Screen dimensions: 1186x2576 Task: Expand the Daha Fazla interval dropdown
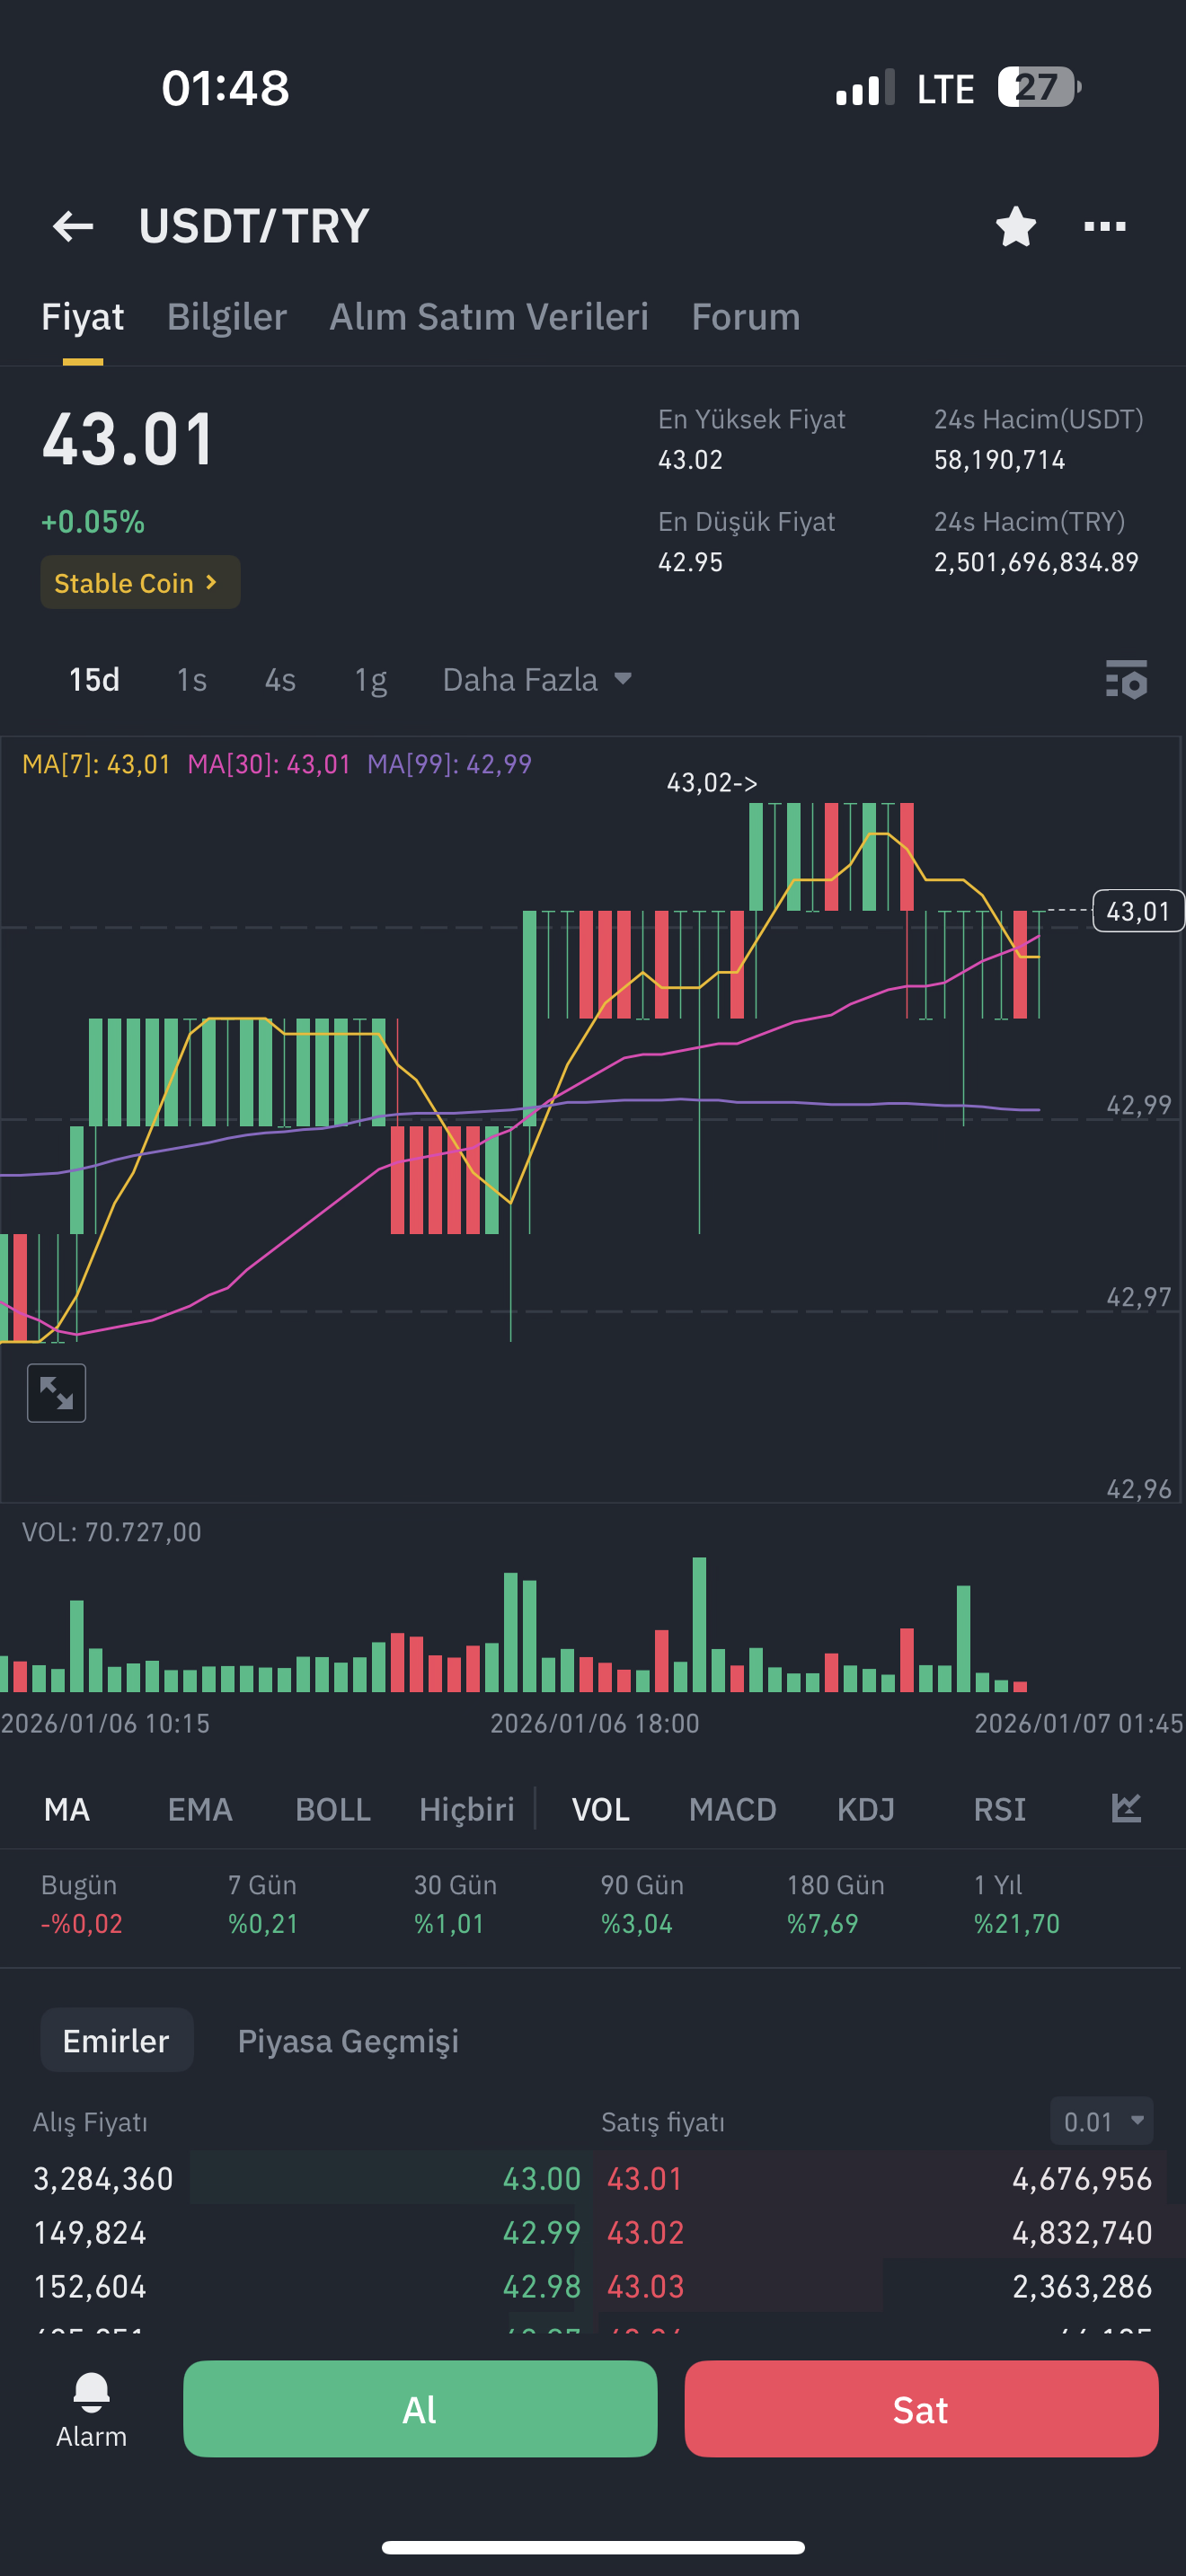[537, 680]
